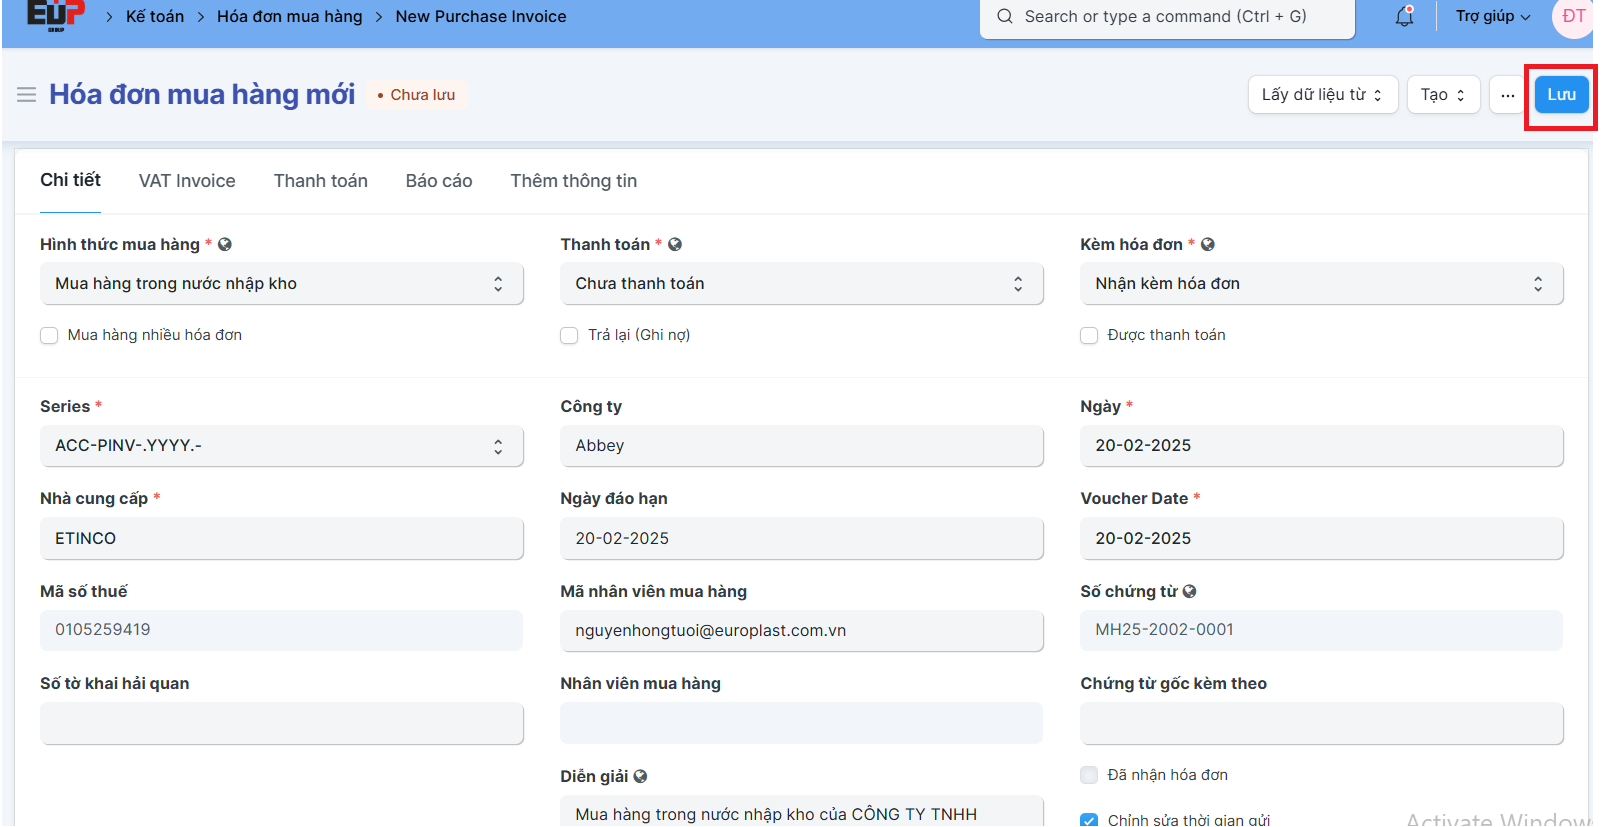Switch to the VAT Invoice tab
The width and height of the screenshot is (1620, 827).
tap(187, 181)
